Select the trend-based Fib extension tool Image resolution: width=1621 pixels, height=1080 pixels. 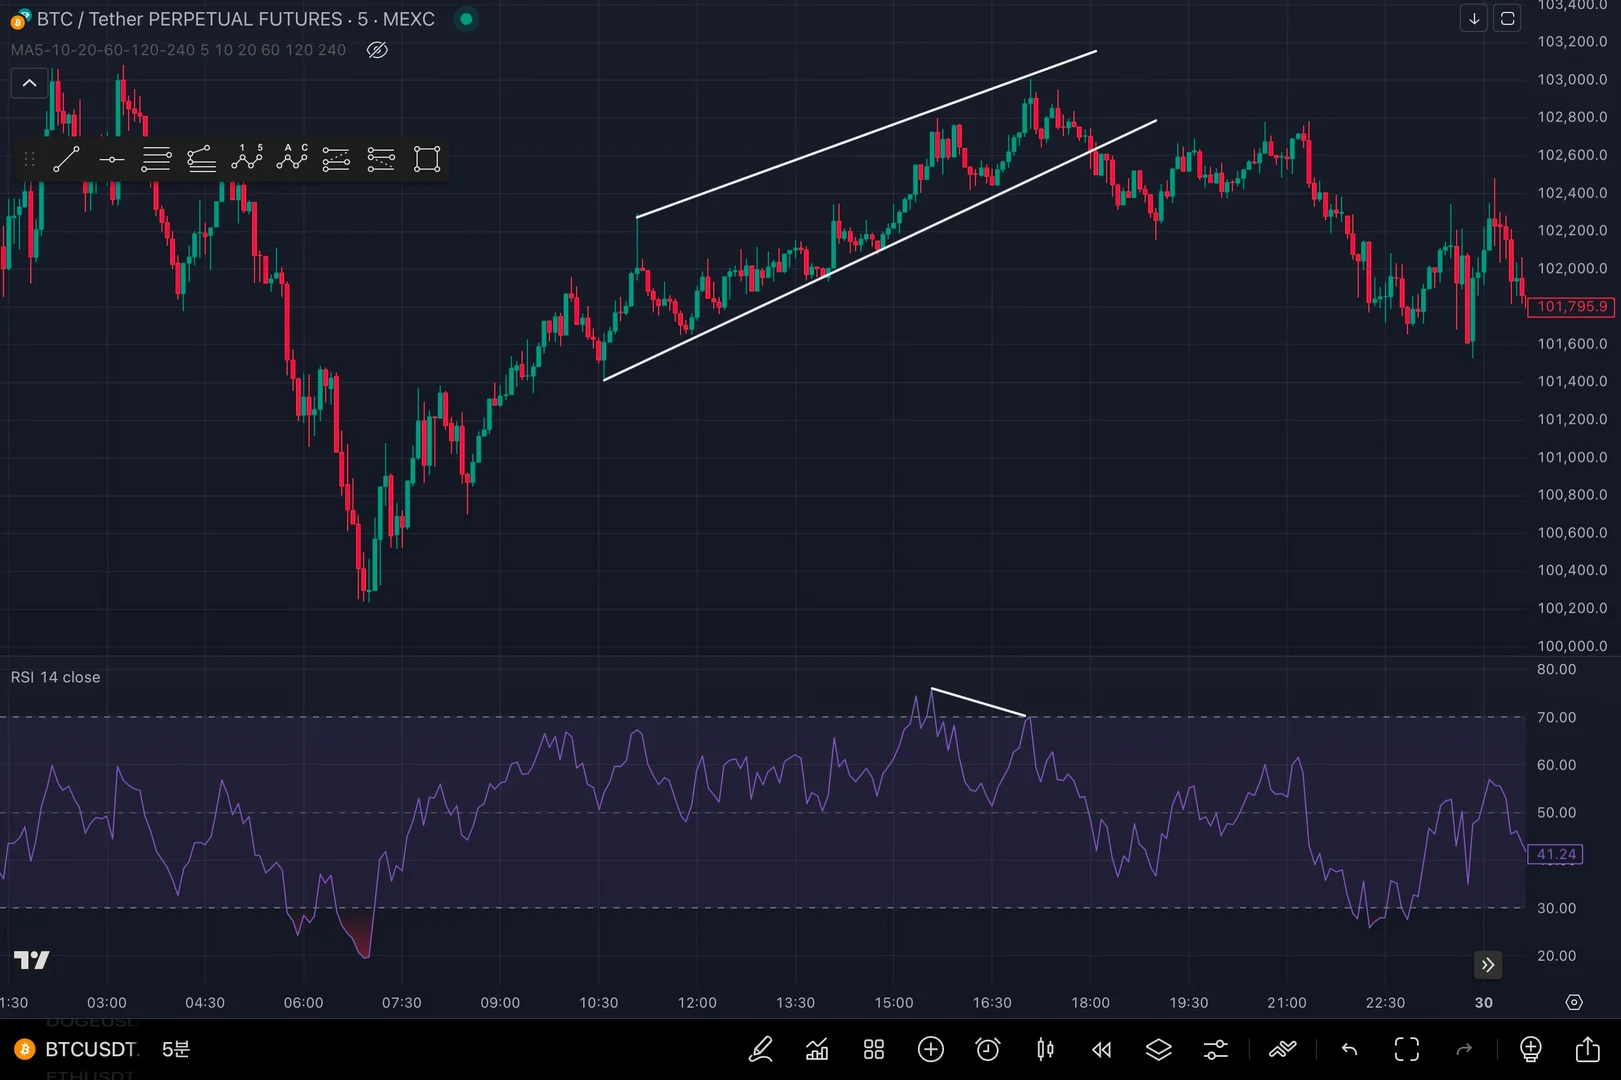(201, 159)
